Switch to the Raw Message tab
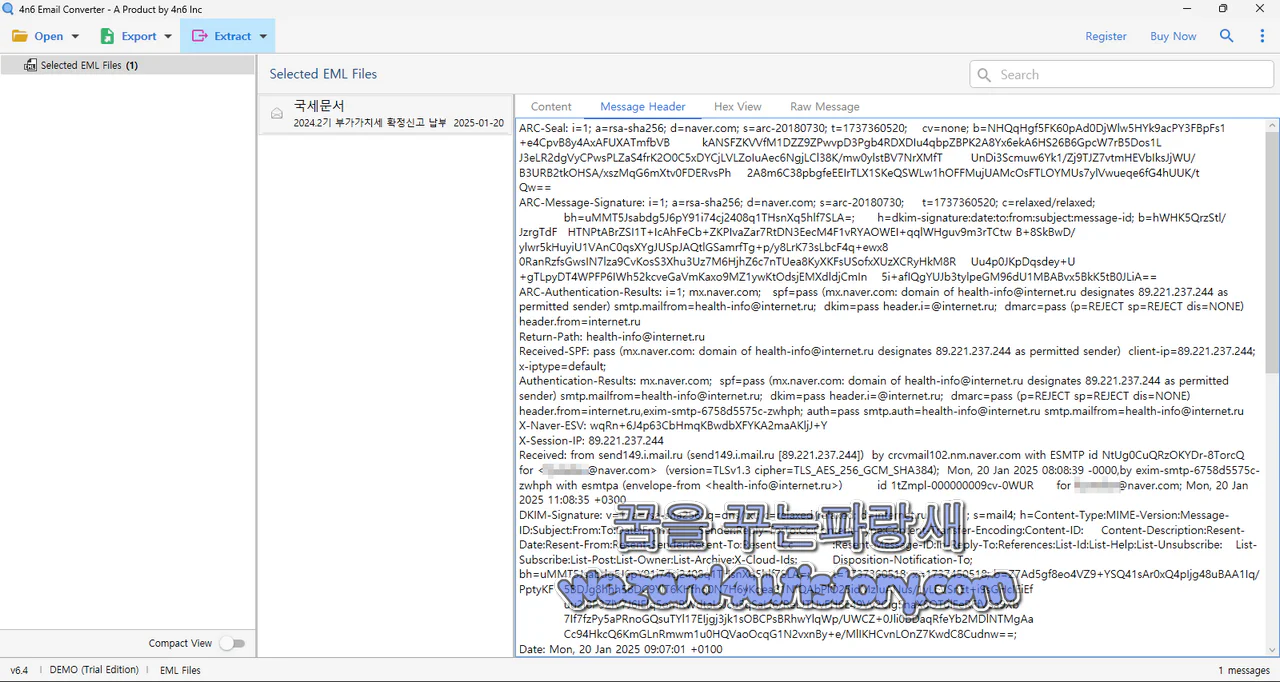 tap(825, 106)
